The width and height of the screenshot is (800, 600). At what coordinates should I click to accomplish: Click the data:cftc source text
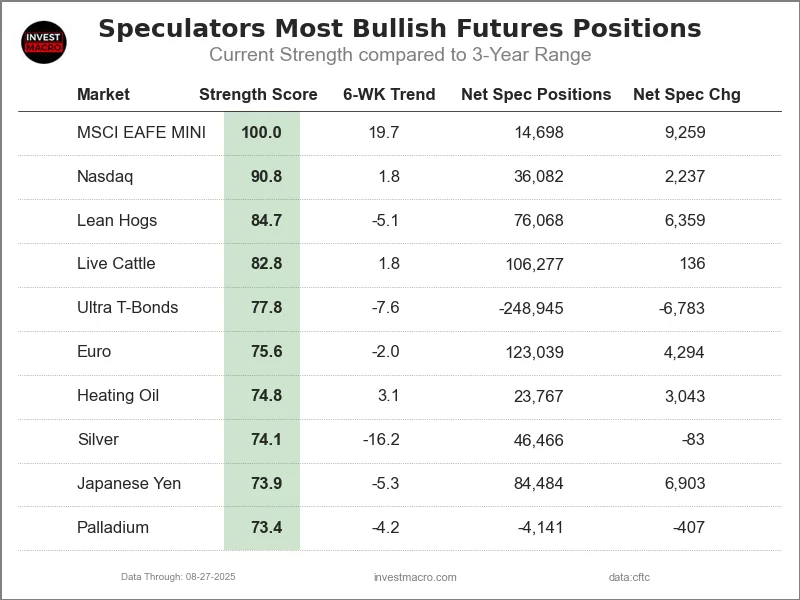(629, 577)
